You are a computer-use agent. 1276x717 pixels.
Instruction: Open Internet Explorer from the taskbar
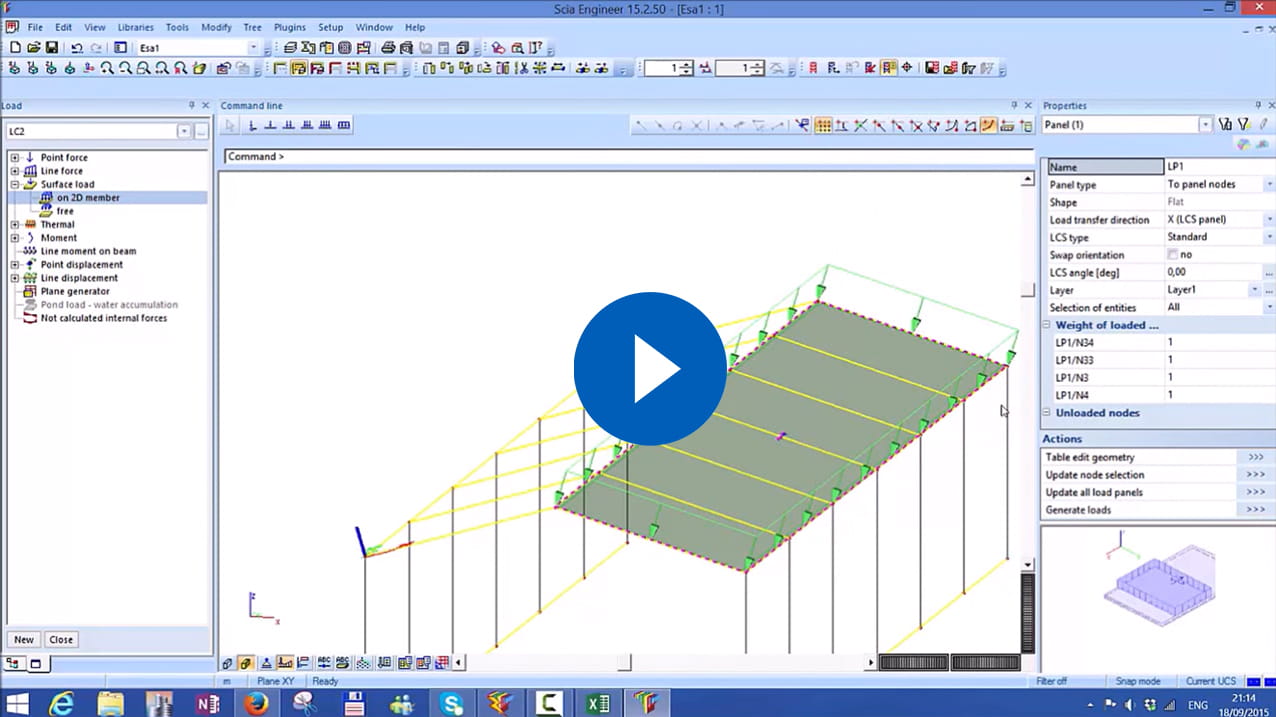pyautogui.click(x=61, y=703)
